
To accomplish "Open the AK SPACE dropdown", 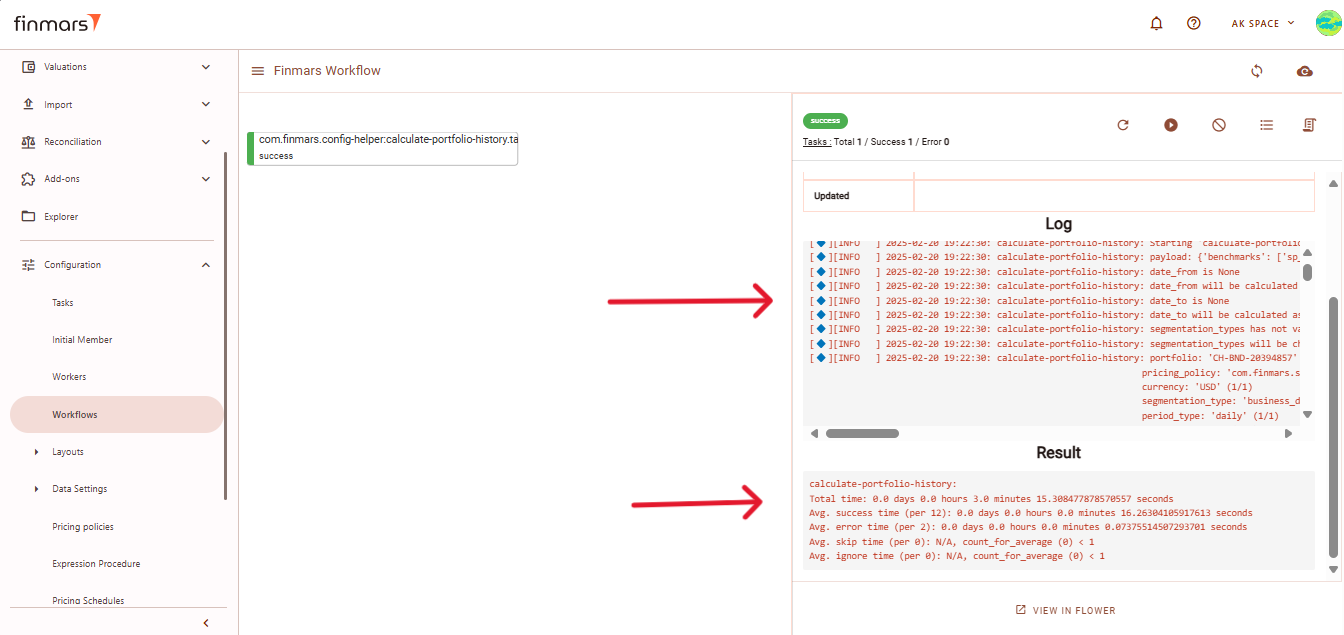I will pyautogui.click(x=1263, y=23).
